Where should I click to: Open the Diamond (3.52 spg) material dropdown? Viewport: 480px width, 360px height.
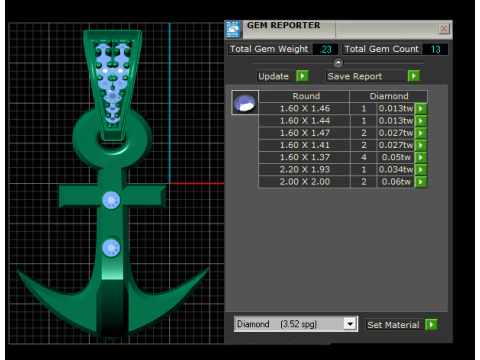[350, 324]
